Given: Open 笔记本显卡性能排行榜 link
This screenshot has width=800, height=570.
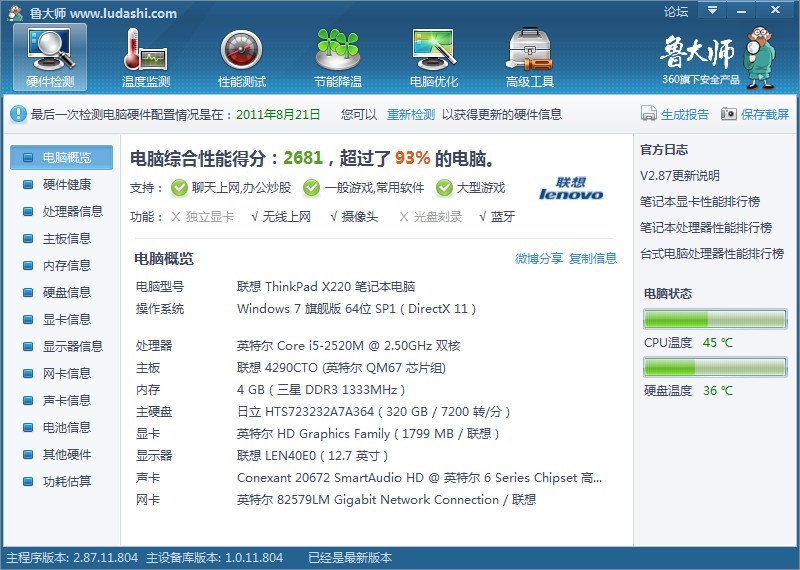Looking at the screenshot, I should coord(700,202).
